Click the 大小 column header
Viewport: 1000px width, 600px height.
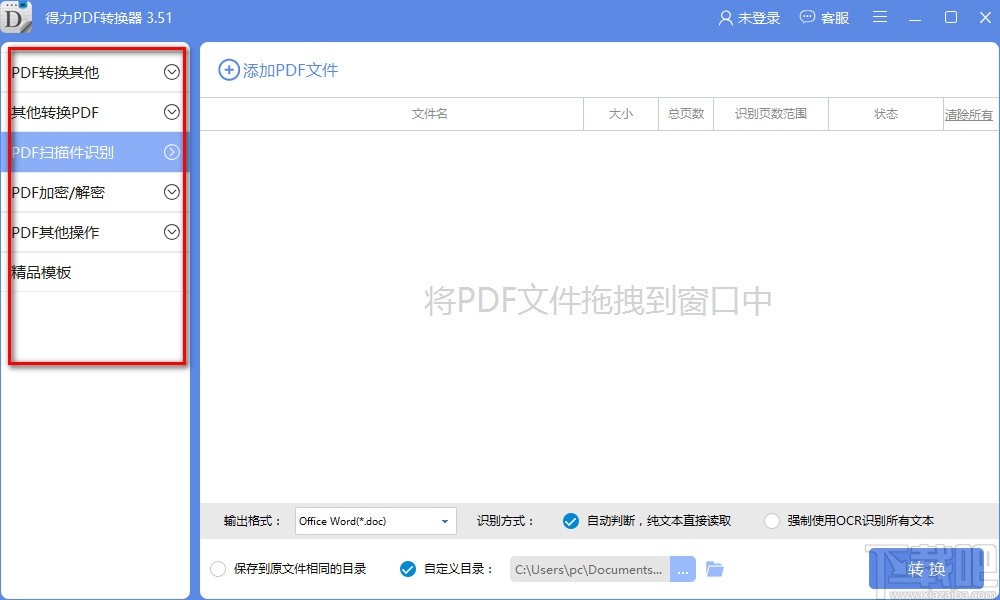[x=621, y=113]
